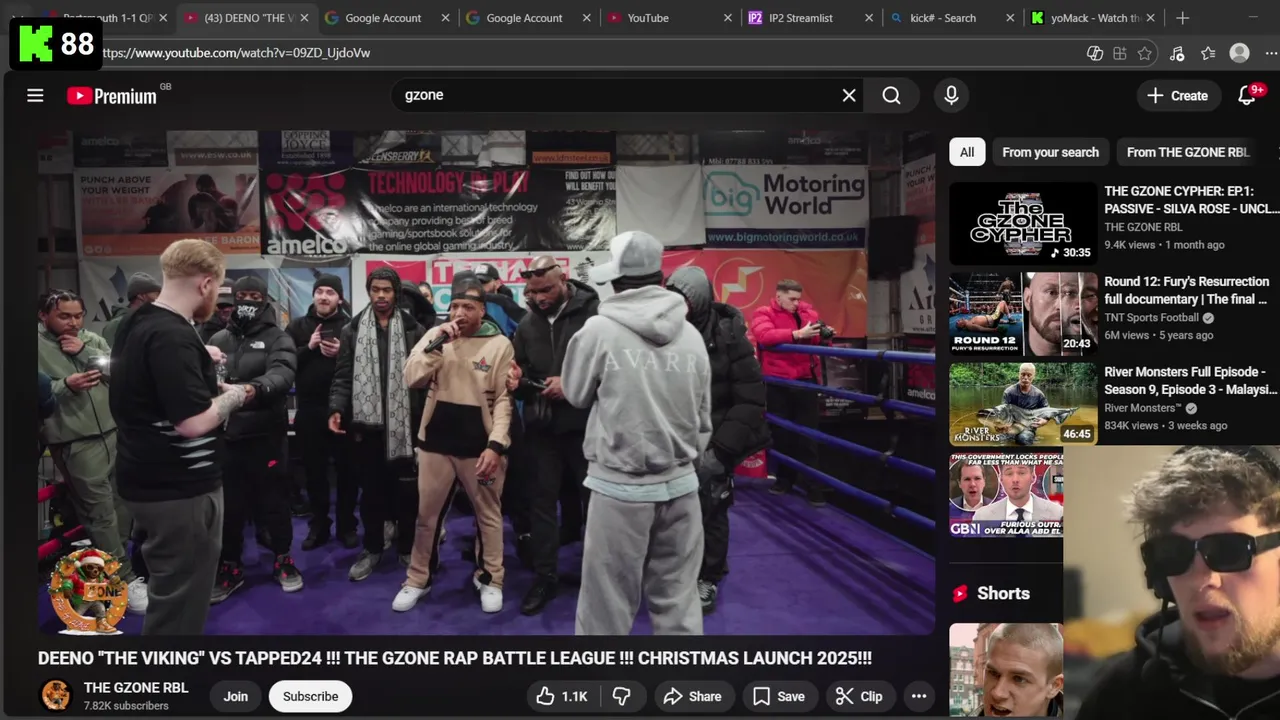1280x720 pixels.
Task: Run search with the magnifying glass button
Action: click(891, 95)
